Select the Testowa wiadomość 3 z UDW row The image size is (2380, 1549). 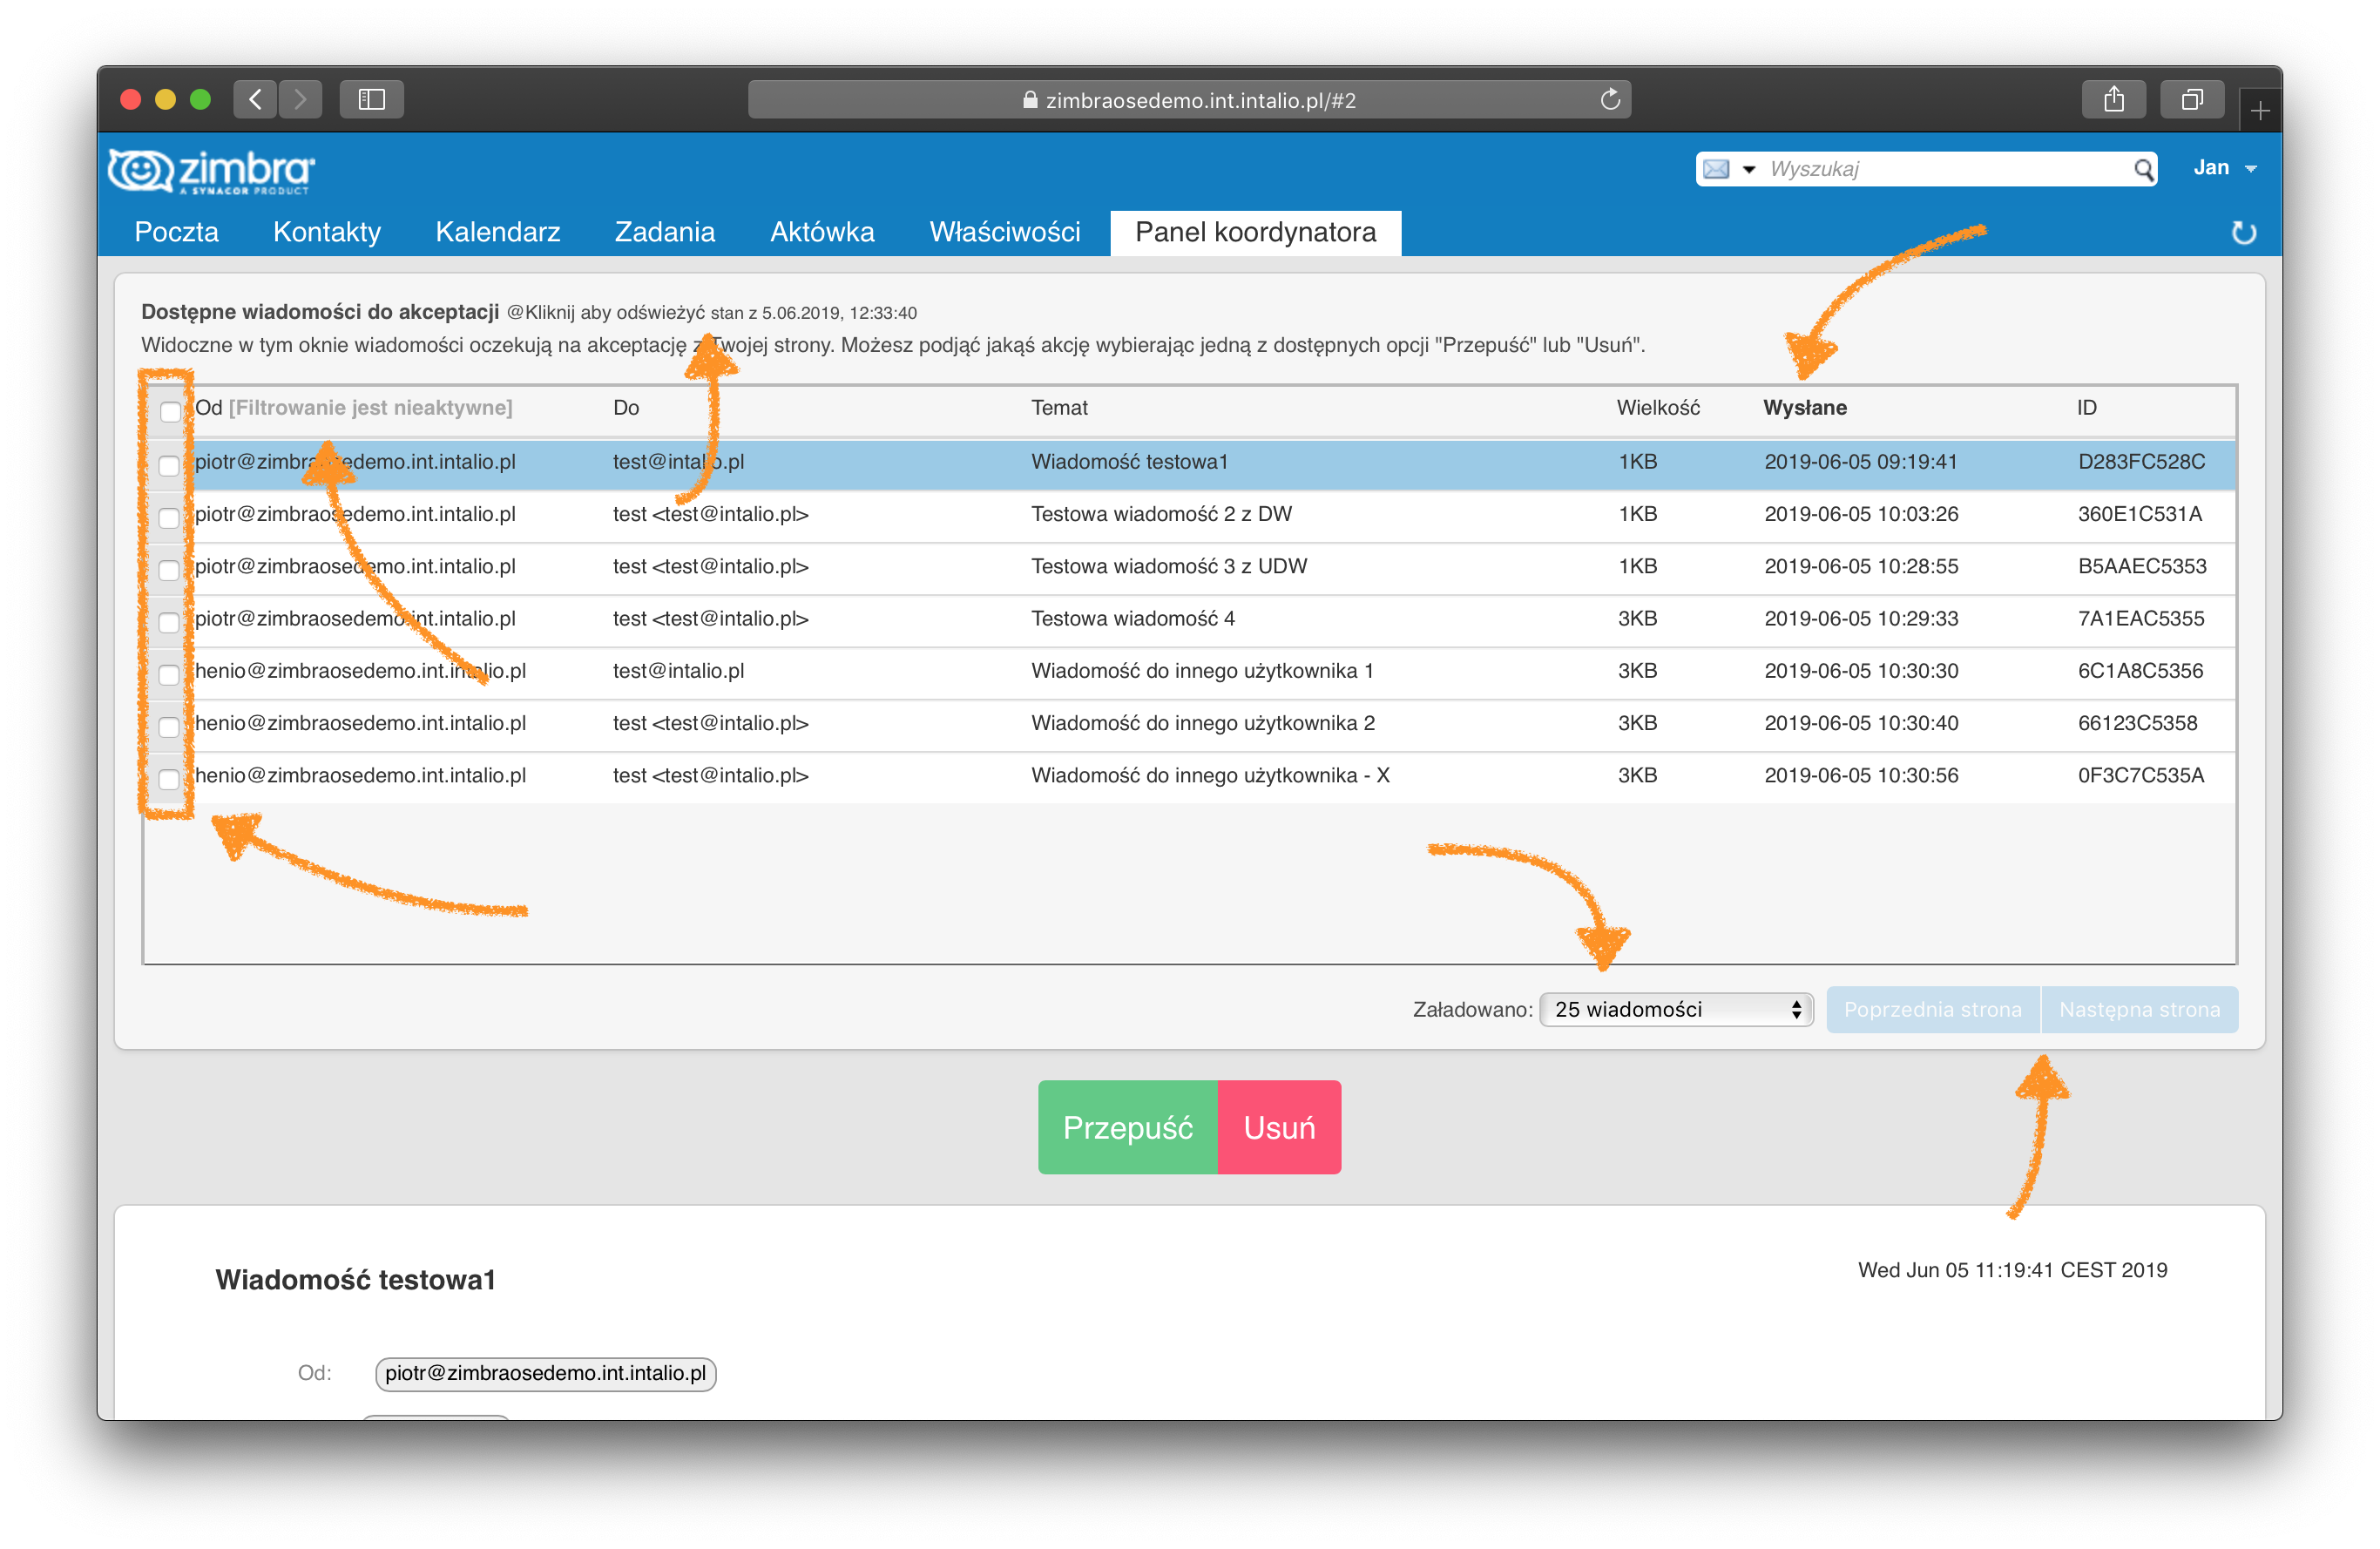coord(1190,566)
